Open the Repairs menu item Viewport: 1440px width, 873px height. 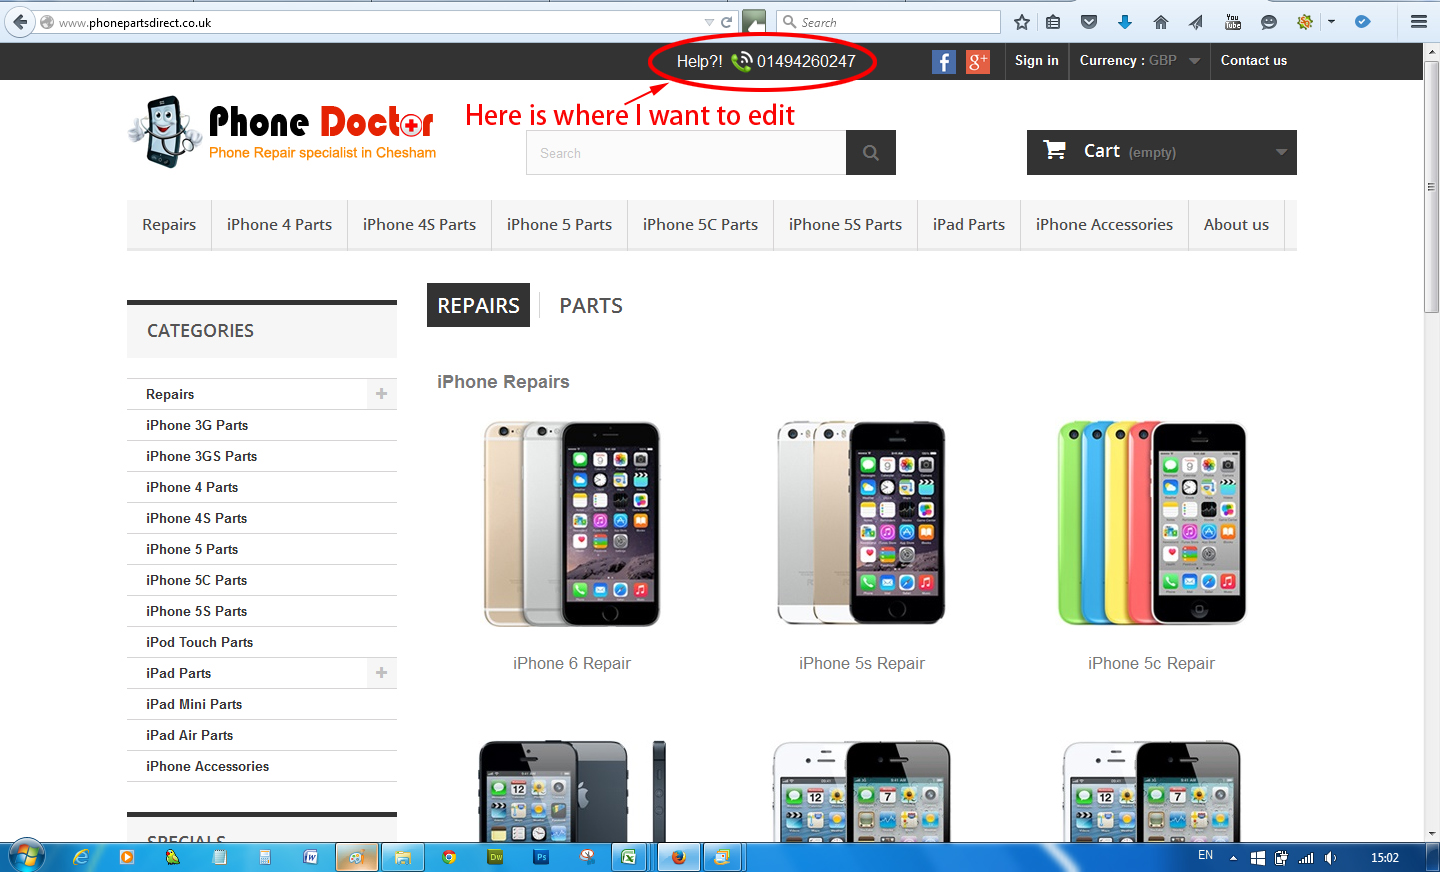pos(169,225)
